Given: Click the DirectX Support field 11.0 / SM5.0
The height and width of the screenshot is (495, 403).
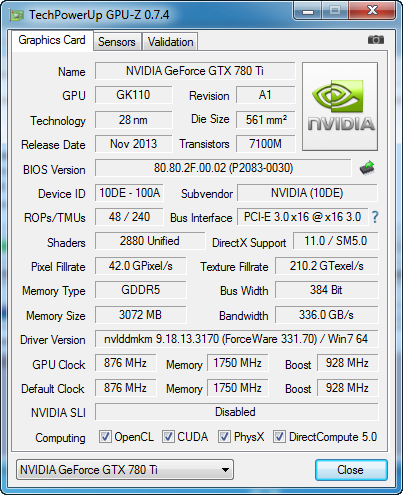Looking at the screenshot, I should tap(335, 241).
